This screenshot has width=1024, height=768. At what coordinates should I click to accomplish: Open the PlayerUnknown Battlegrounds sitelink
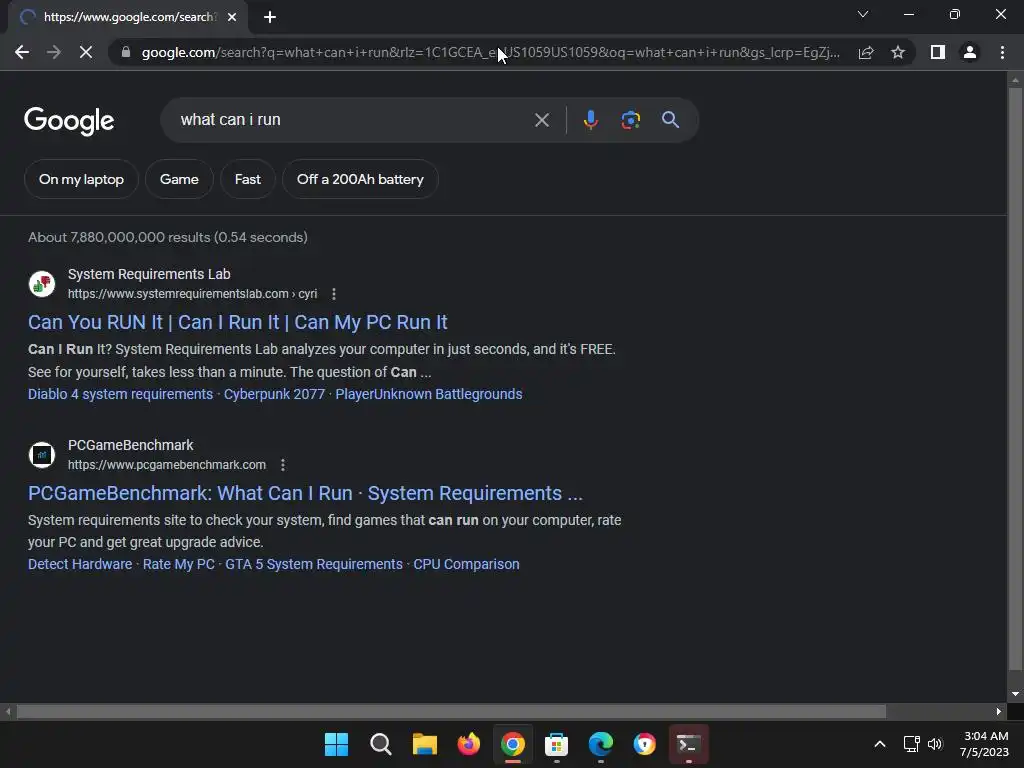pyautogui.click(x=428, y=394)
